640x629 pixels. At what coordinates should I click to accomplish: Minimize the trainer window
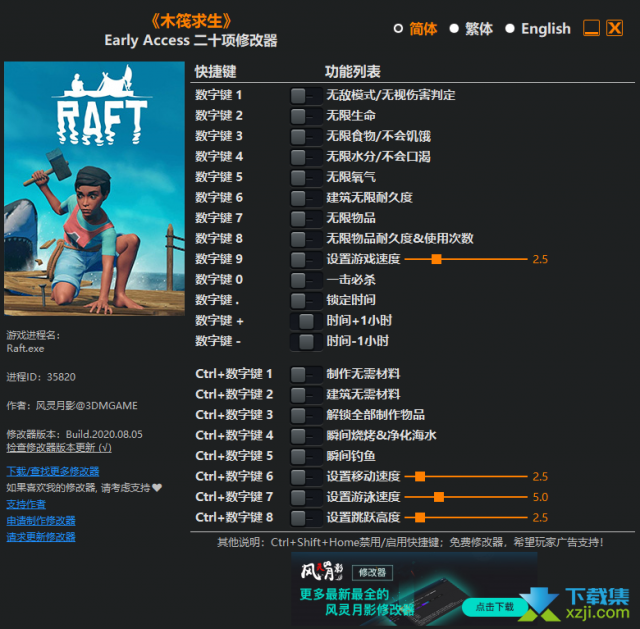pos(591,28)
